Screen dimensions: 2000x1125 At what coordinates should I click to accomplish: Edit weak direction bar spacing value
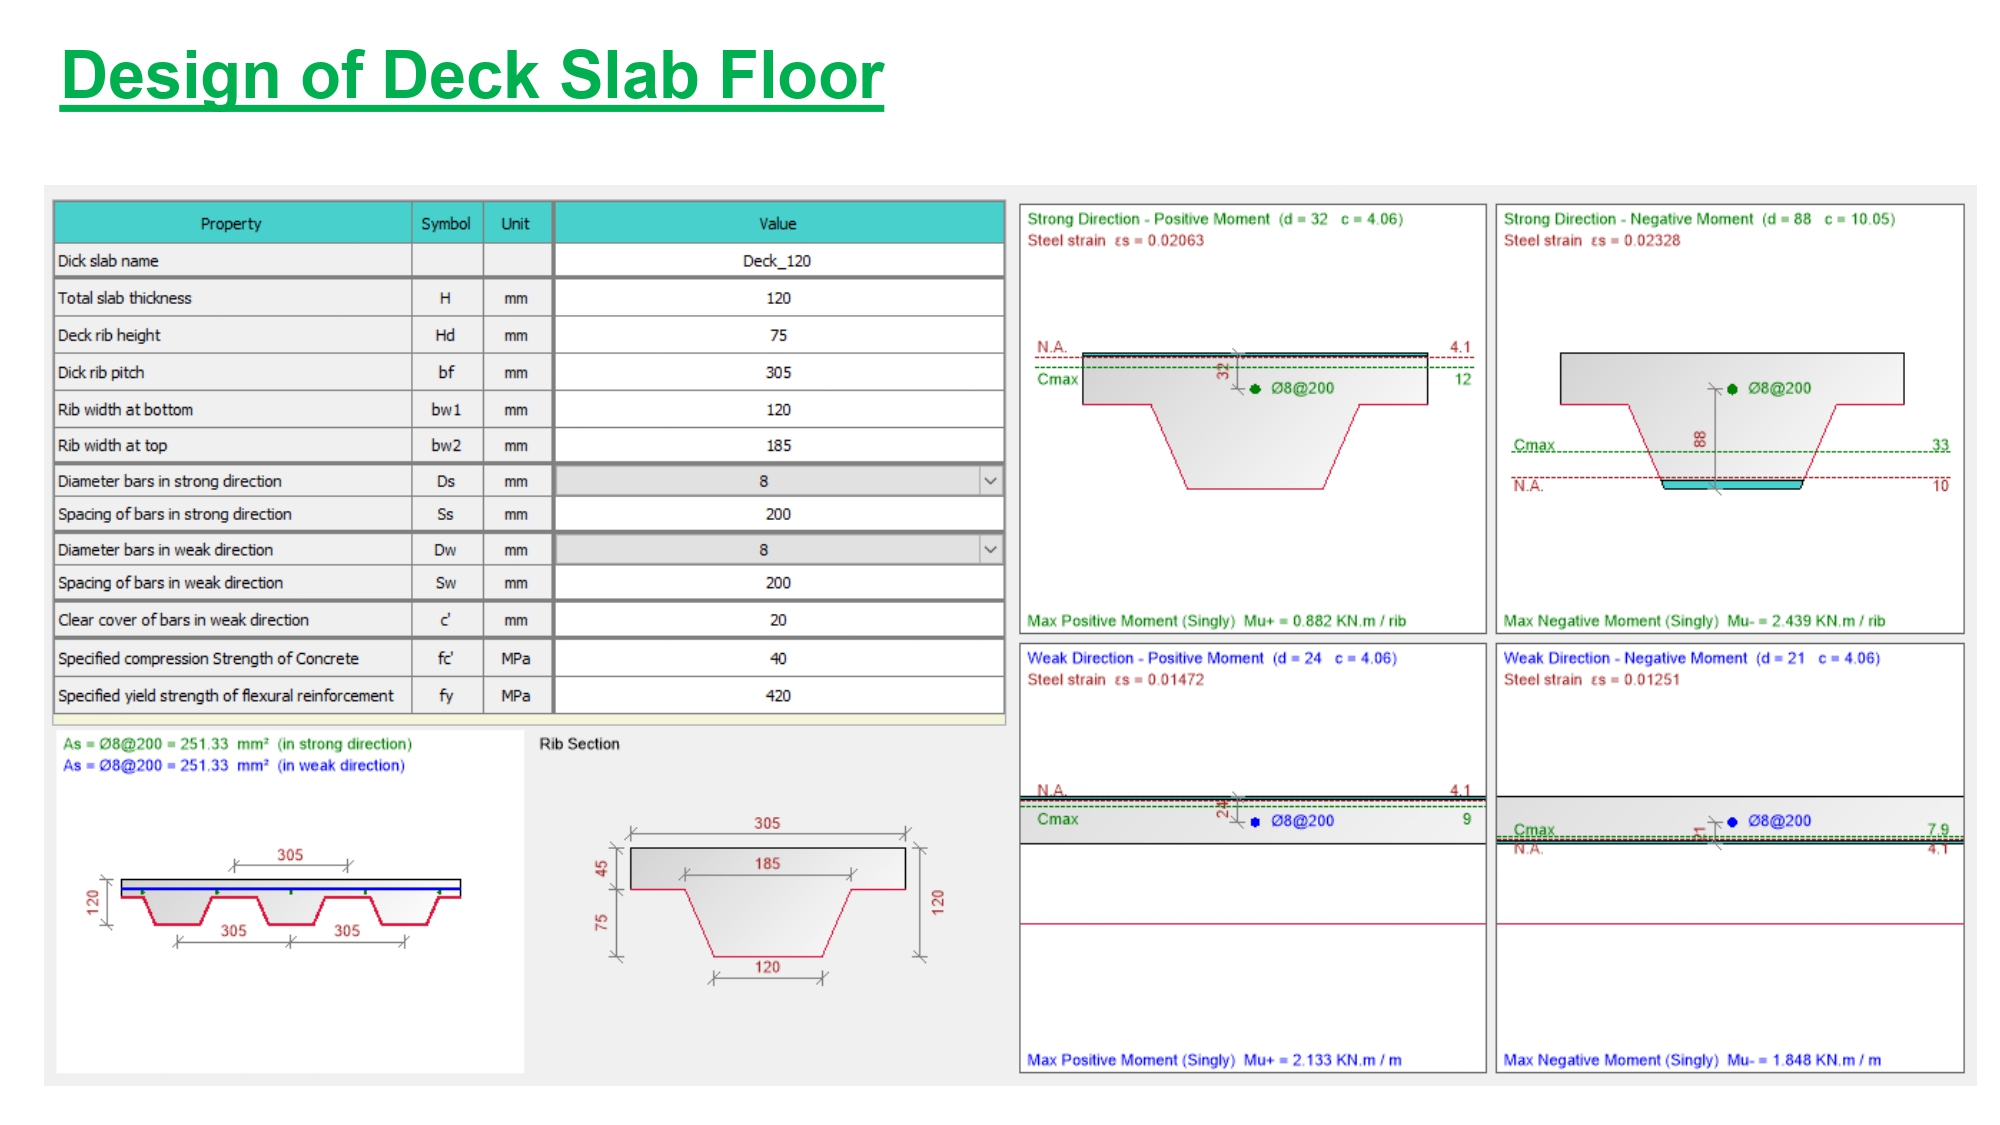pyautogui.click(x=778, y=583)
